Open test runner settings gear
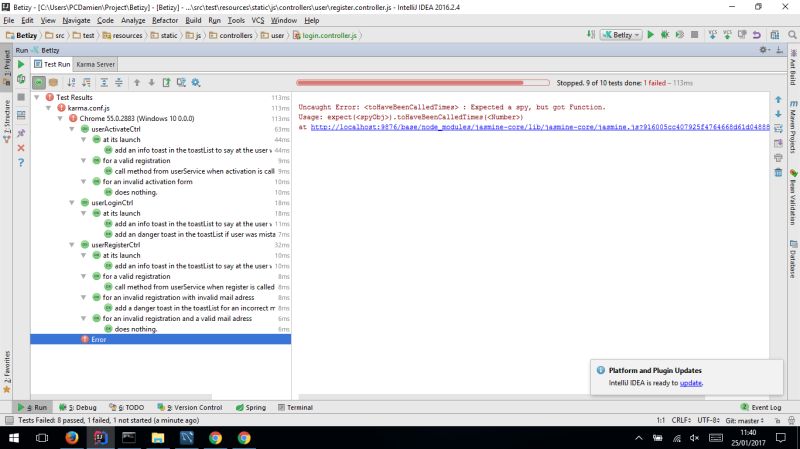The image size is (800, 449). (196, 83)
